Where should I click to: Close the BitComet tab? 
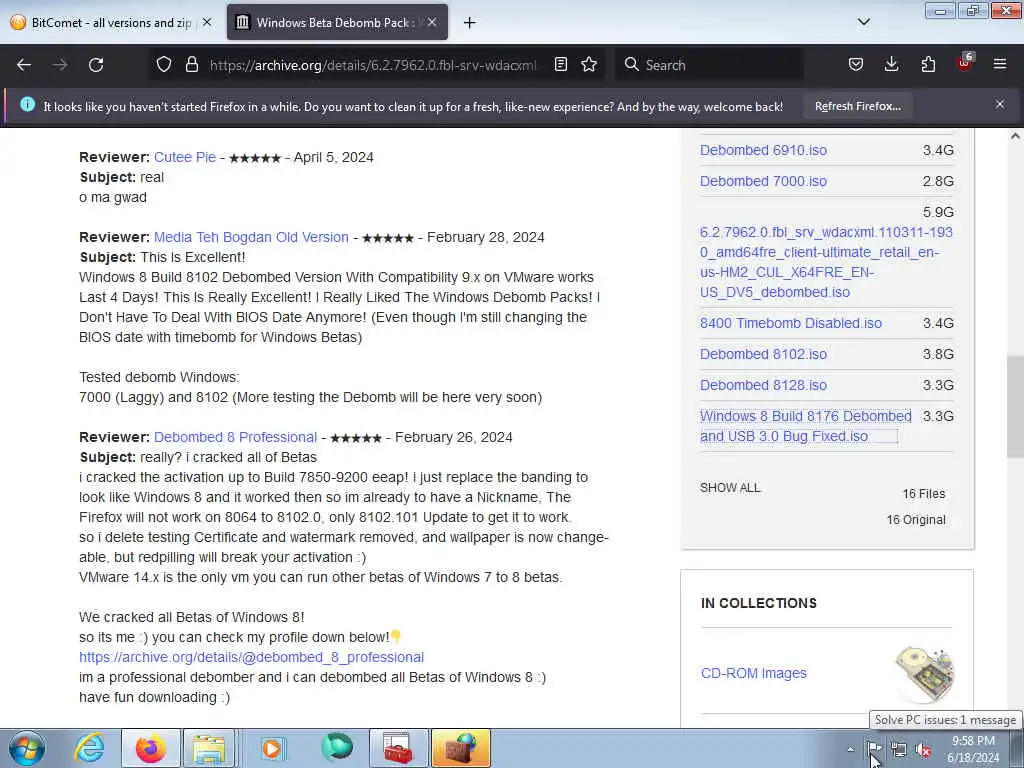pos(207,22)
